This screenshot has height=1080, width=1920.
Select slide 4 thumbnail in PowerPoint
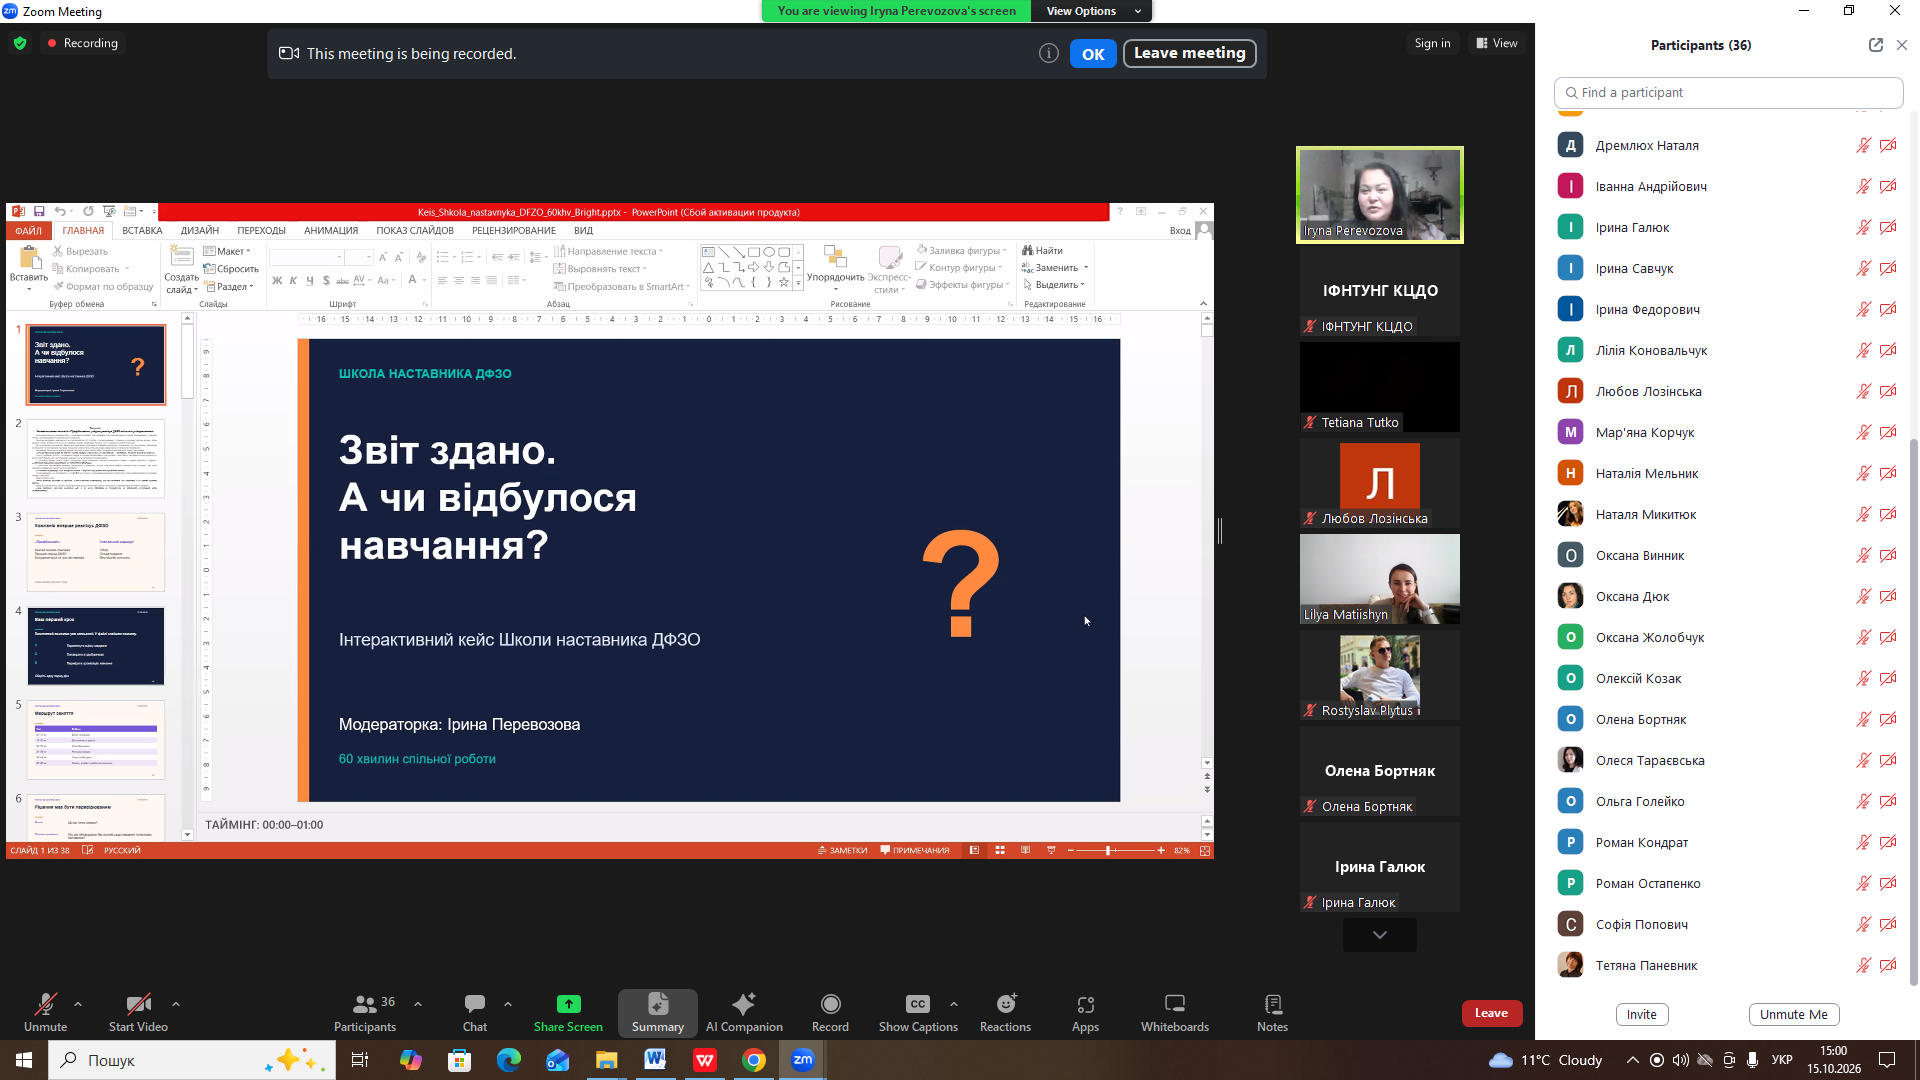point(96,646)
